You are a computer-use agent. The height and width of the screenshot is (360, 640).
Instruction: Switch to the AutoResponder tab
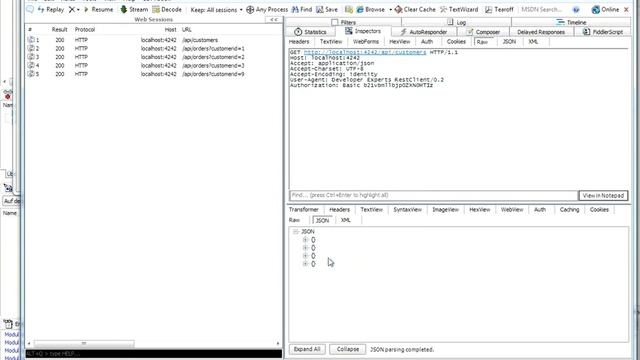(x=424, y=32)
